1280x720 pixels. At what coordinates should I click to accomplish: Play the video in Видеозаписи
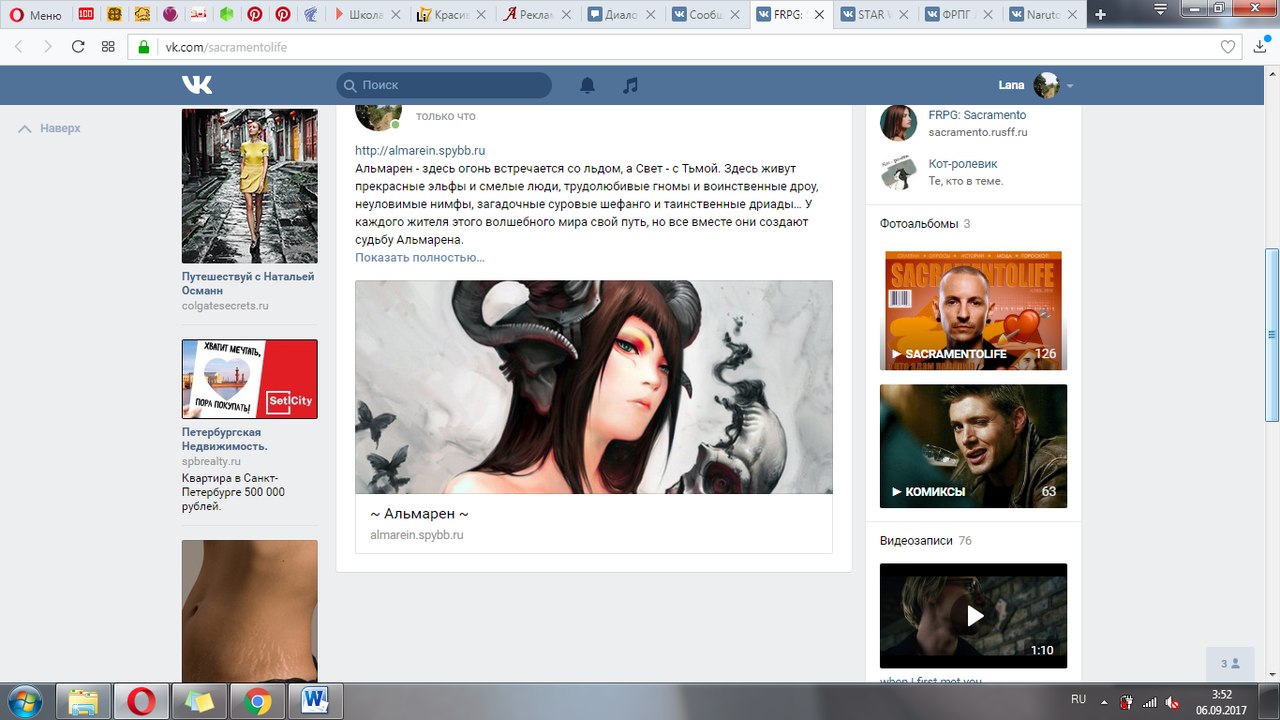[x=973, y=615]
